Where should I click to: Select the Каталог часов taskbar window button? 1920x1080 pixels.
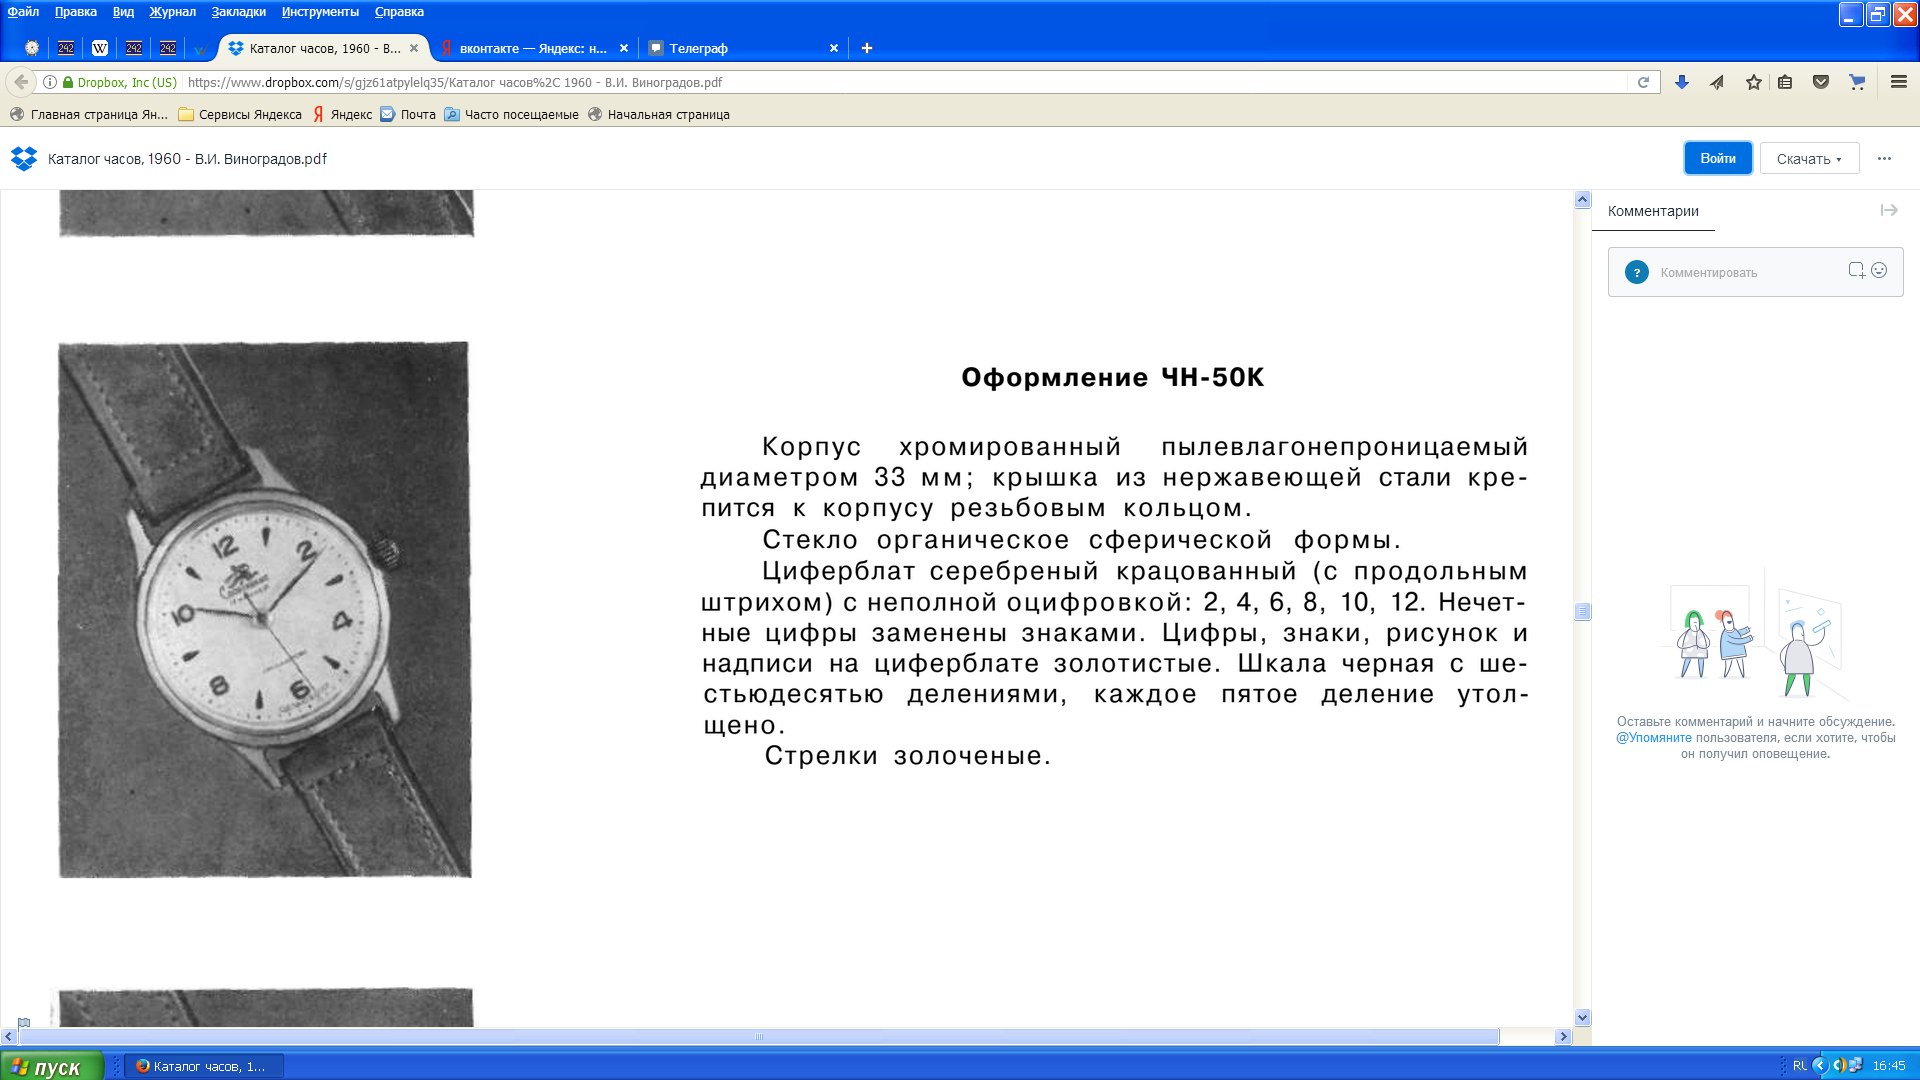tap(203, 1066)
